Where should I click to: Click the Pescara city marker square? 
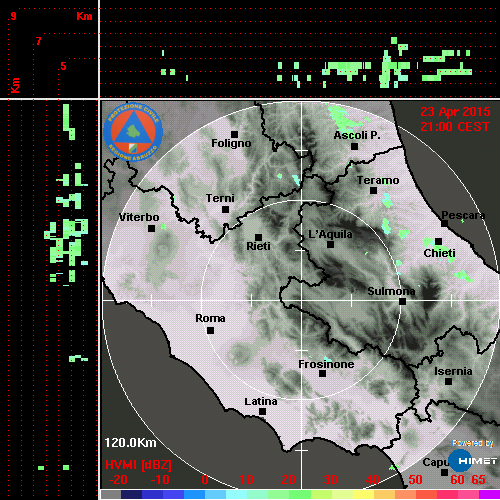click(x=445, y=224)
